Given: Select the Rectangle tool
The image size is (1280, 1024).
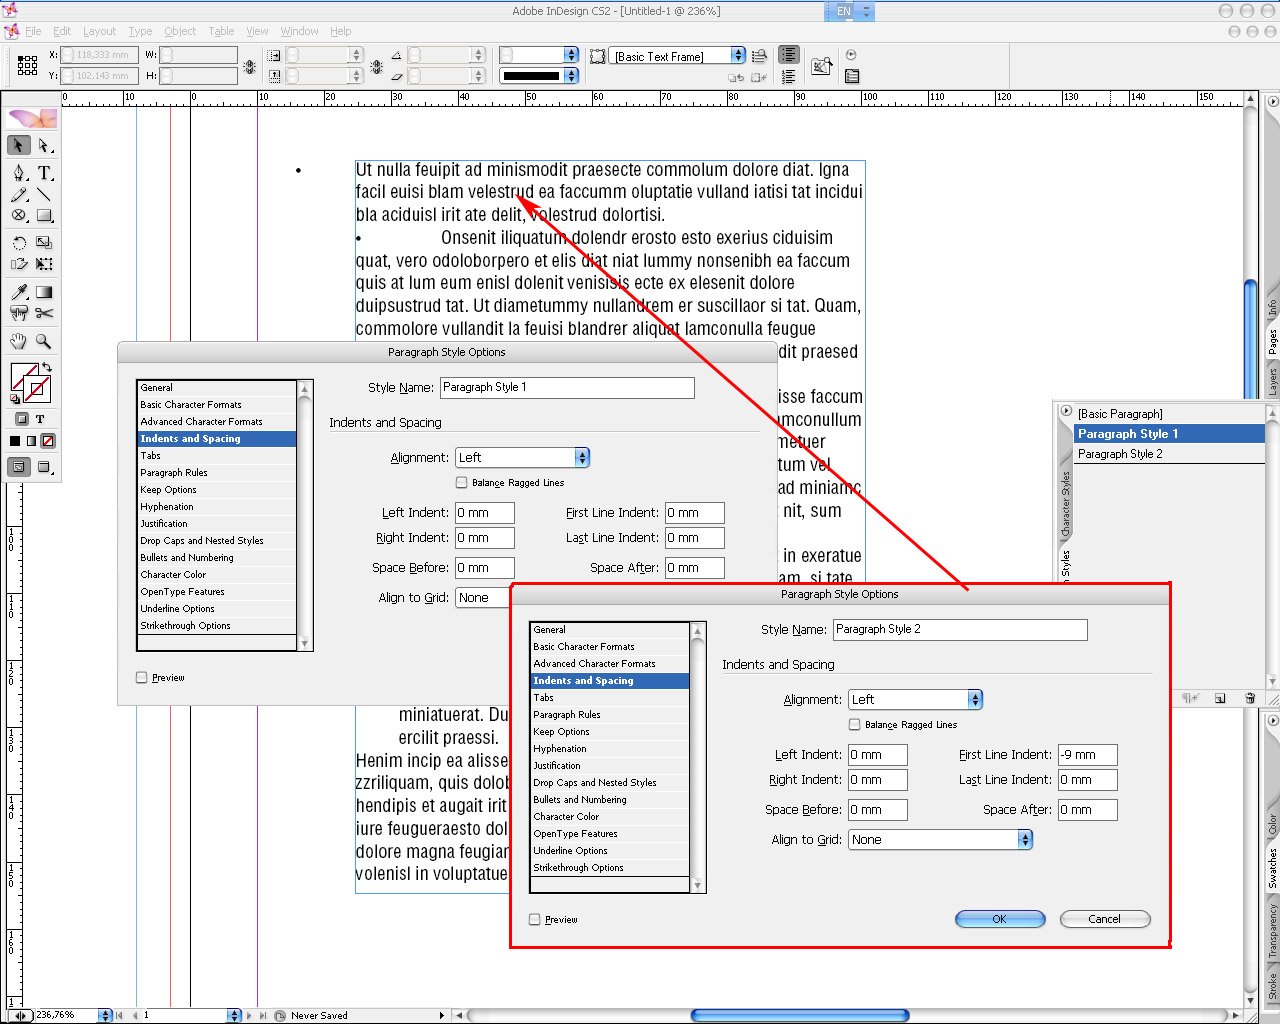Looking at the screenshot, I should pos(44,216).
